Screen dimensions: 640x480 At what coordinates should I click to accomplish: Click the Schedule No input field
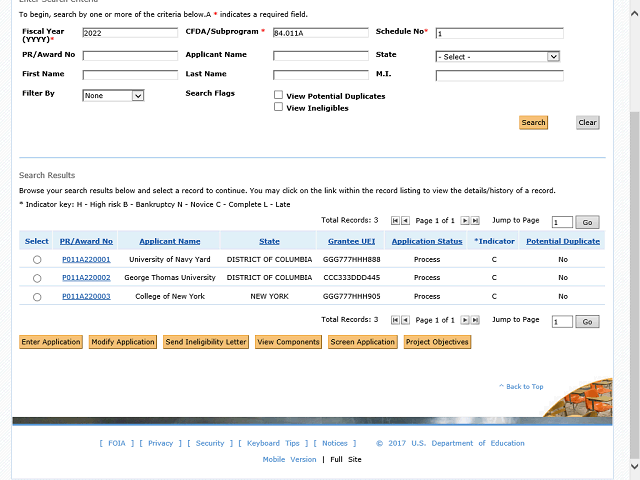(500, 33)
